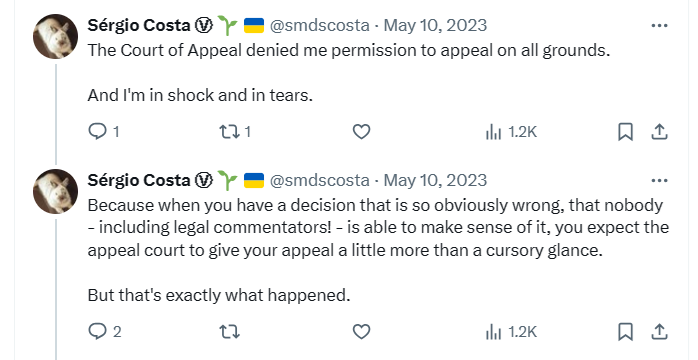The image size is (698, 360).
Task: Click the first tweet's profile avatar
Action: tap(56, 36)
